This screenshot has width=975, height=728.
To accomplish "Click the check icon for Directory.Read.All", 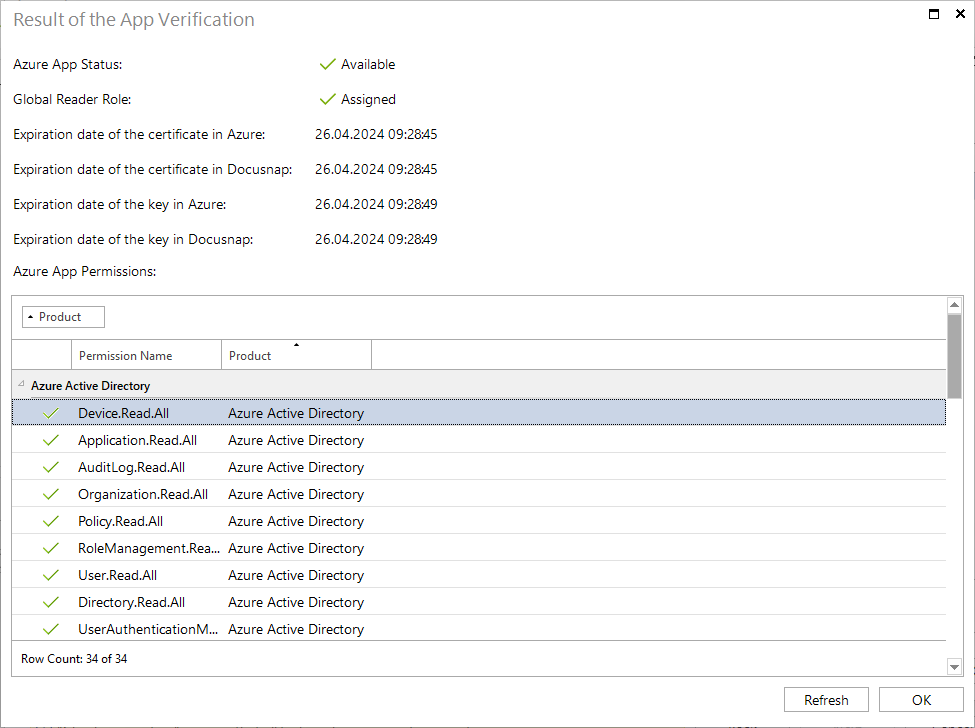I will click(51, 602).
